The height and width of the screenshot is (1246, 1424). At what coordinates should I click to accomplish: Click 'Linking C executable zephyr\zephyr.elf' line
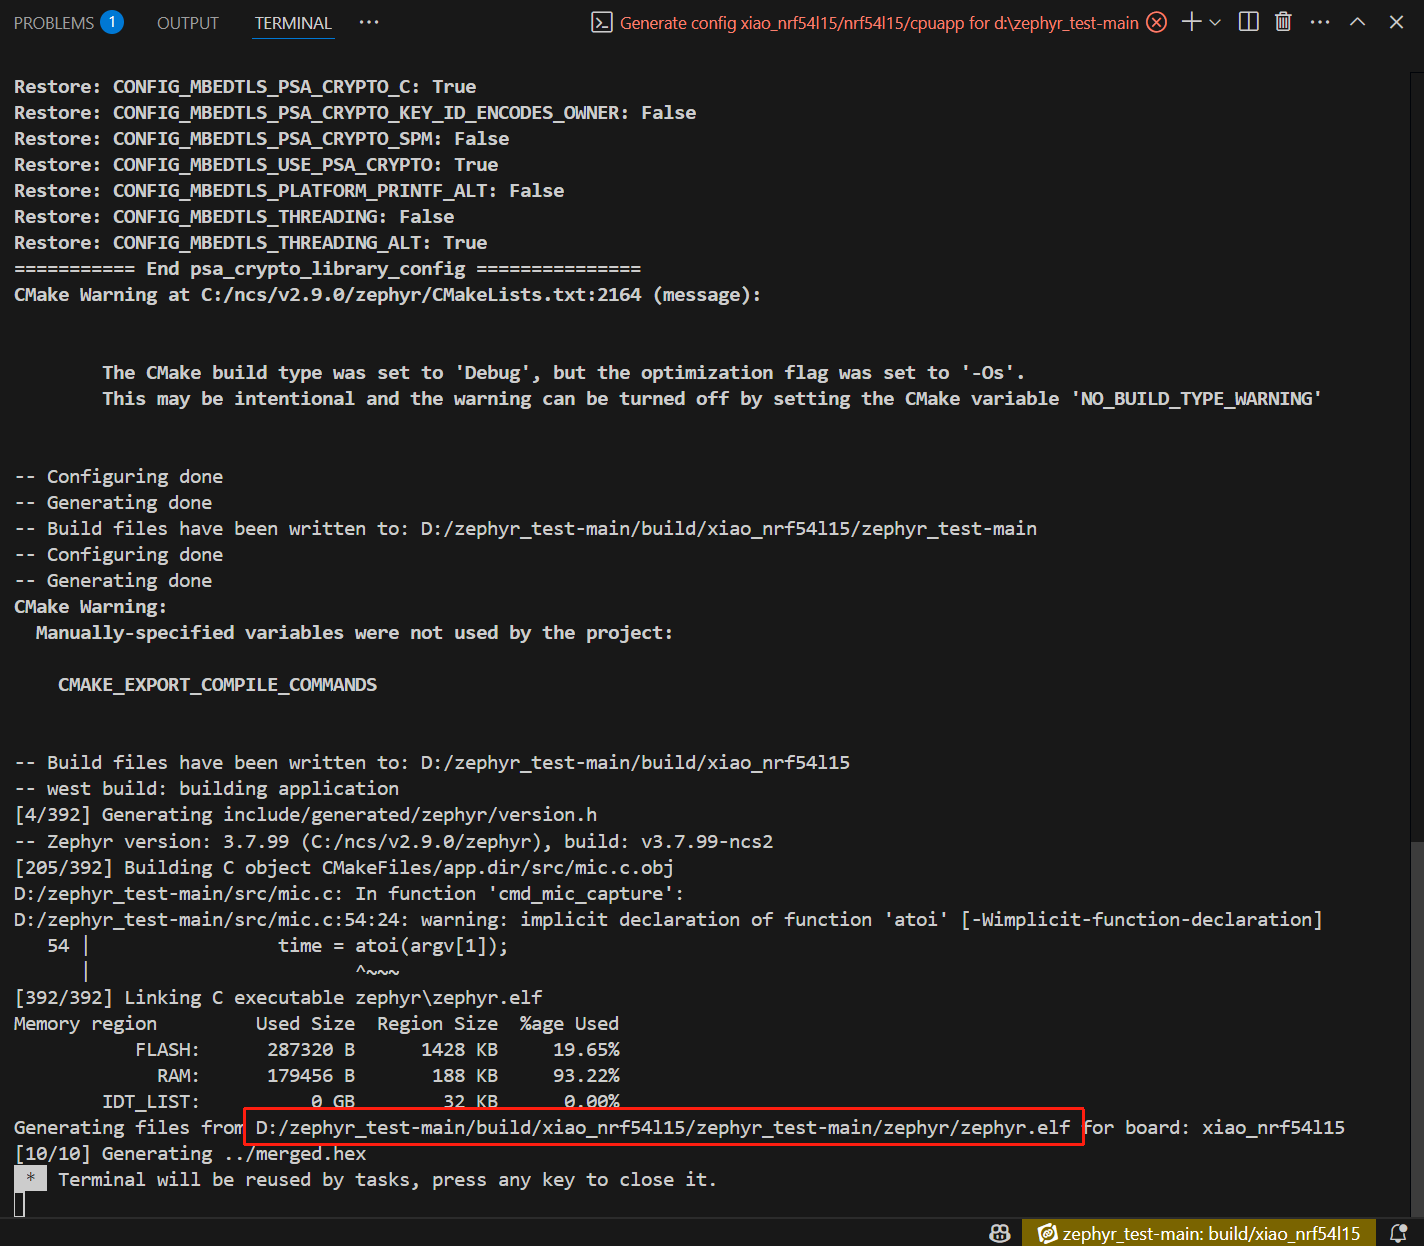[278, 998]
